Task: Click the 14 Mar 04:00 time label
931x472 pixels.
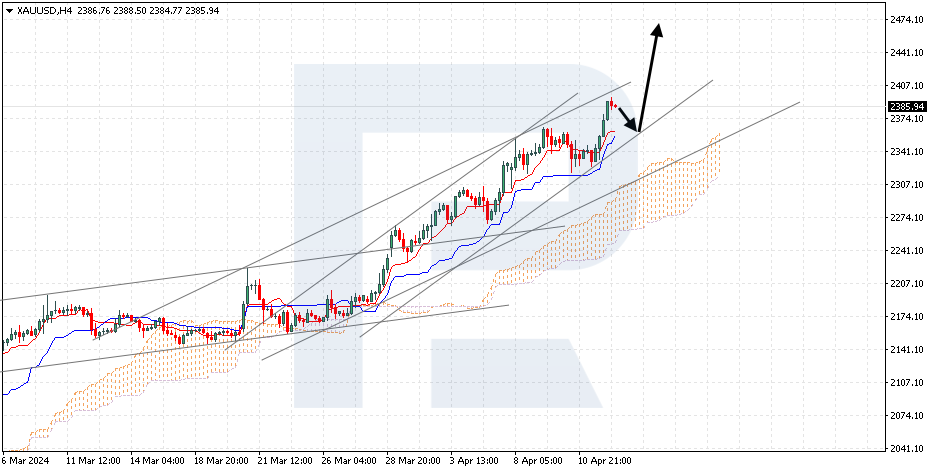Action: [x=157, y=461]
